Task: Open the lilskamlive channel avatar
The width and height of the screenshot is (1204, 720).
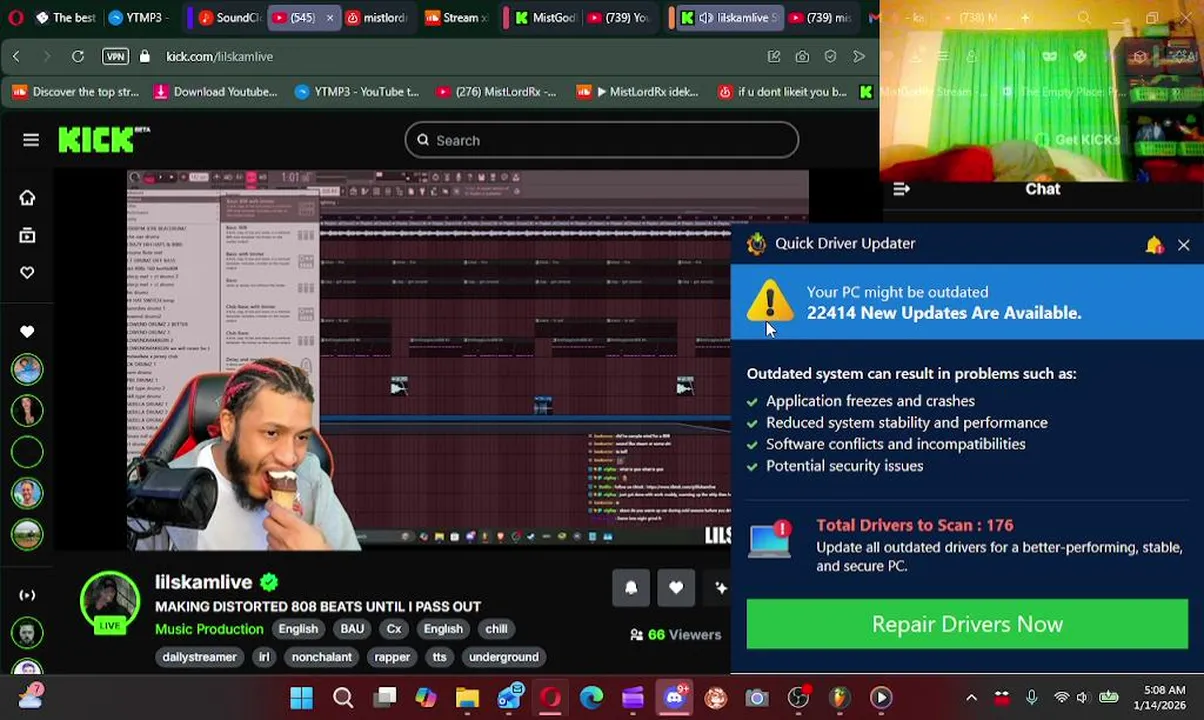Action: coord(110,603)
